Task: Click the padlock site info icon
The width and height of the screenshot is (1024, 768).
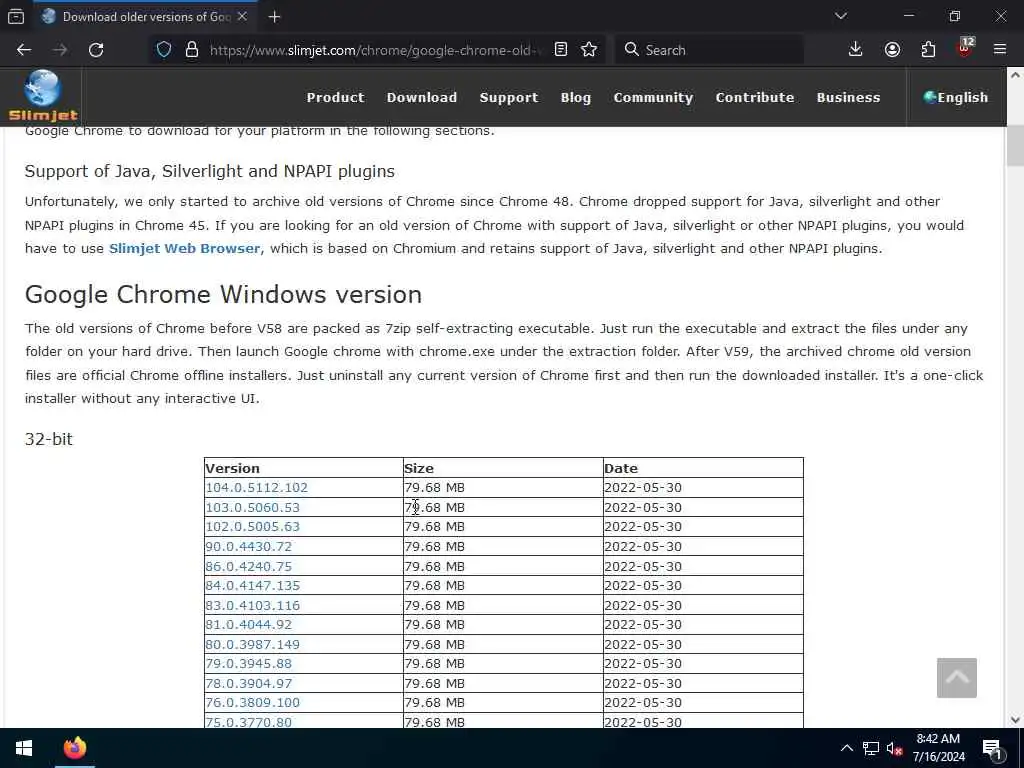Action: click(192, 50)
